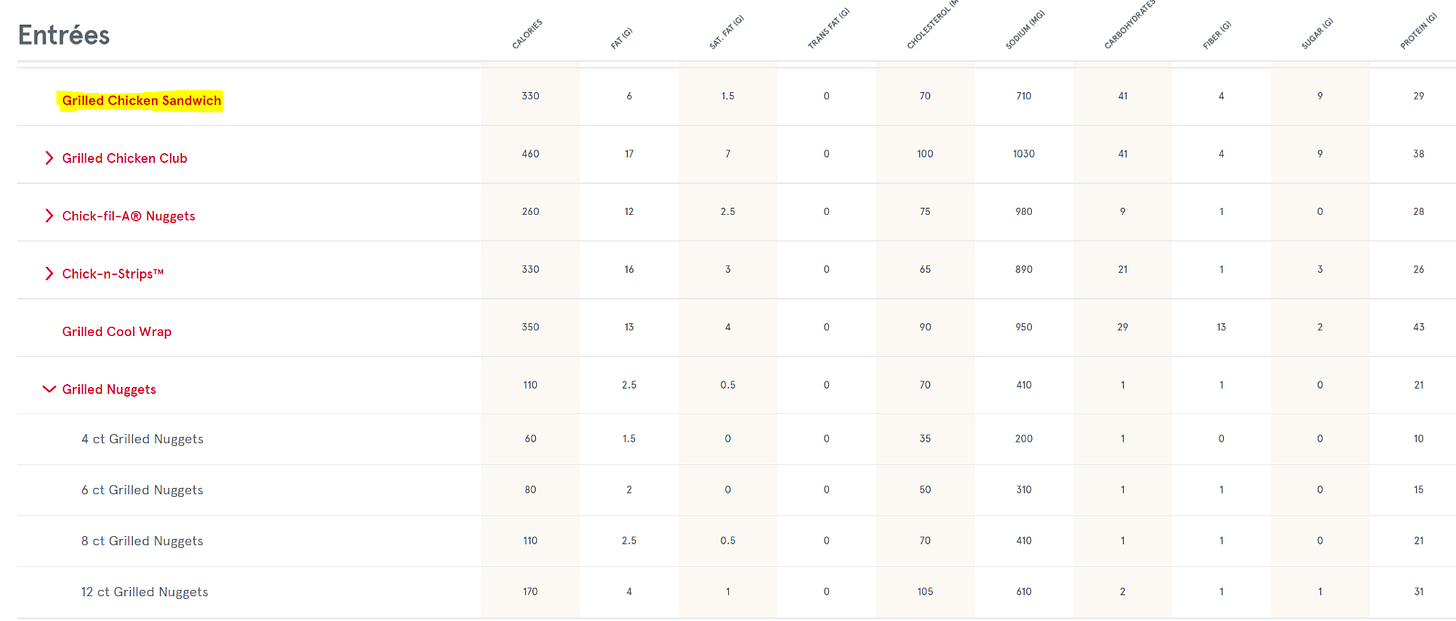Click calories 60 for 4 ct Grilled Nuggets
This screenshot has width=1456, height=621.
pos(530,439)
